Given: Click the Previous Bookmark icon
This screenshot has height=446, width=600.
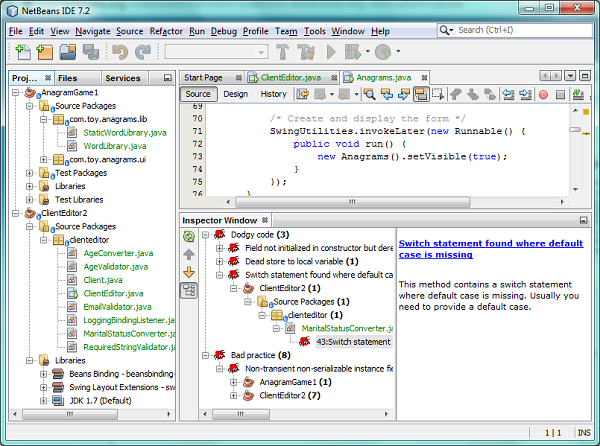Looking at the screenshot, I should click(x=455, y=94).
